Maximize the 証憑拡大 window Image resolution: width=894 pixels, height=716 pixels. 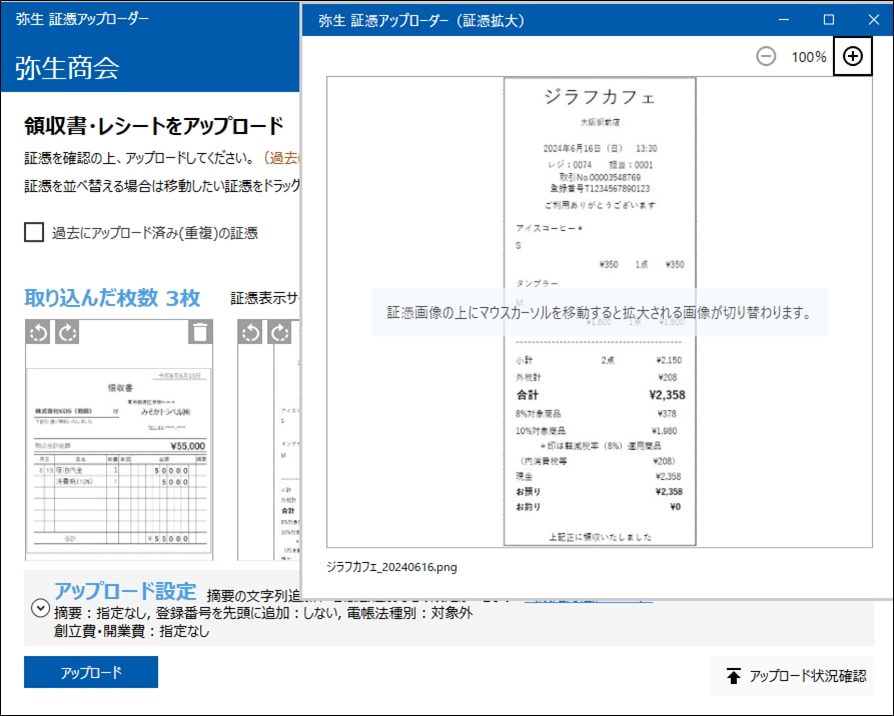pos(829,20)
